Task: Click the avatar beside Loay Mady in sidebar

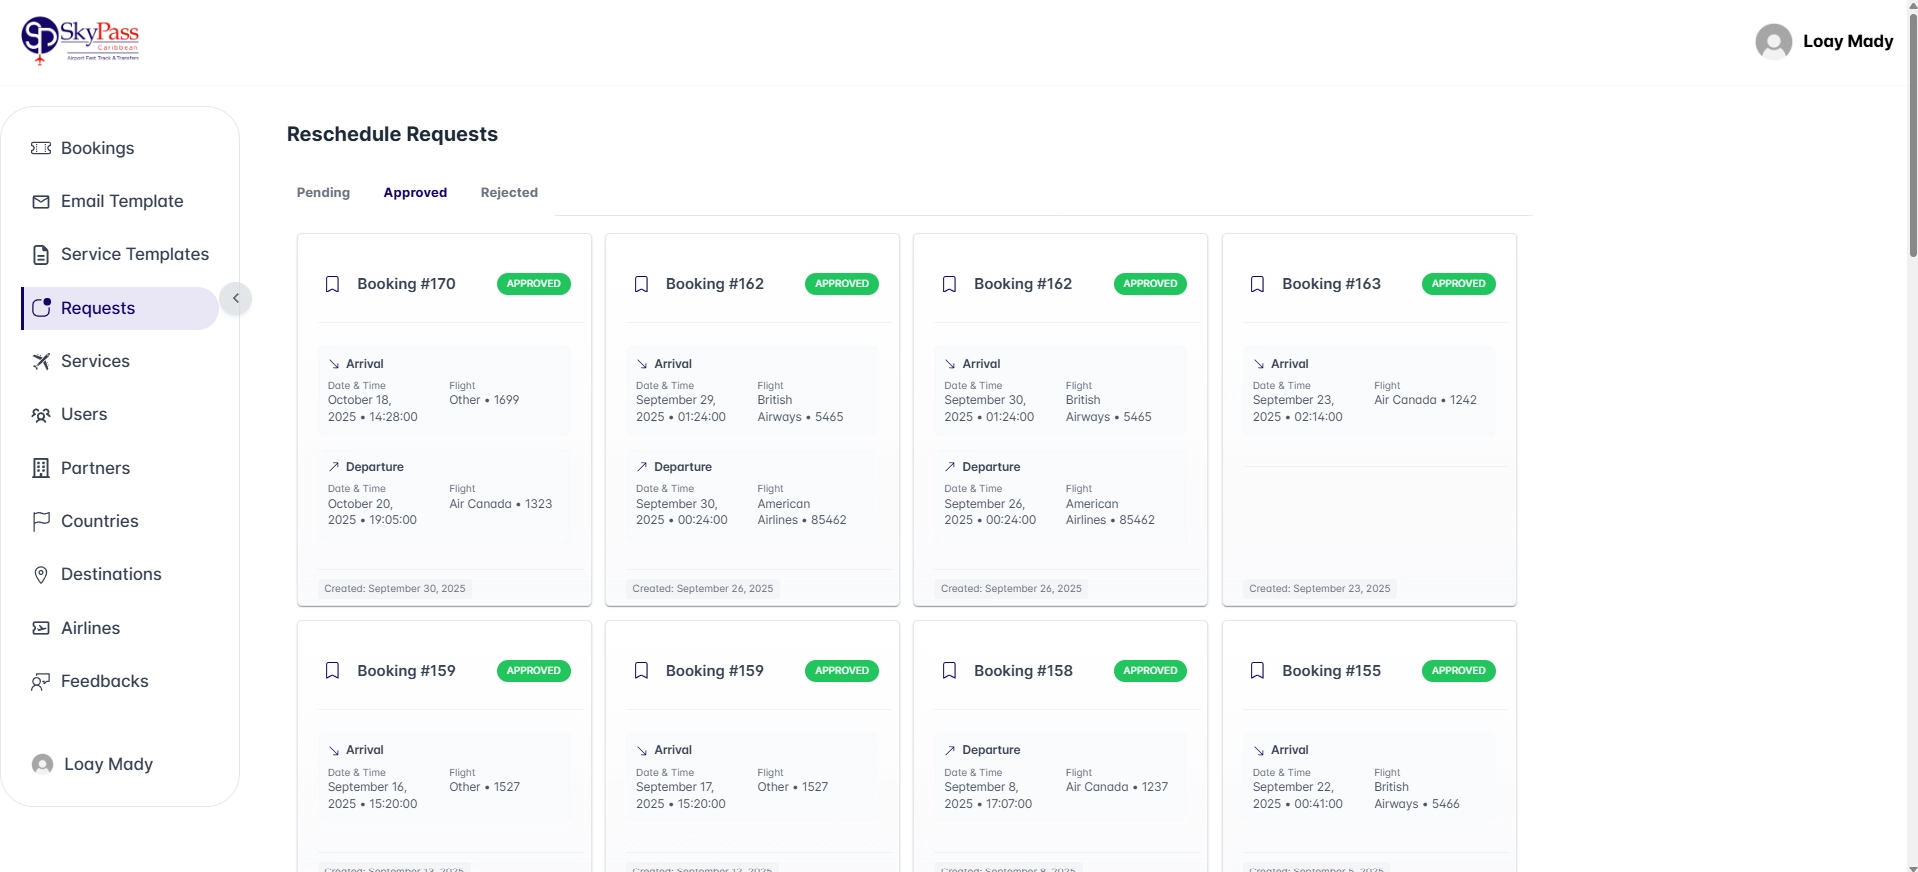Action: click(x=42, y=764)
